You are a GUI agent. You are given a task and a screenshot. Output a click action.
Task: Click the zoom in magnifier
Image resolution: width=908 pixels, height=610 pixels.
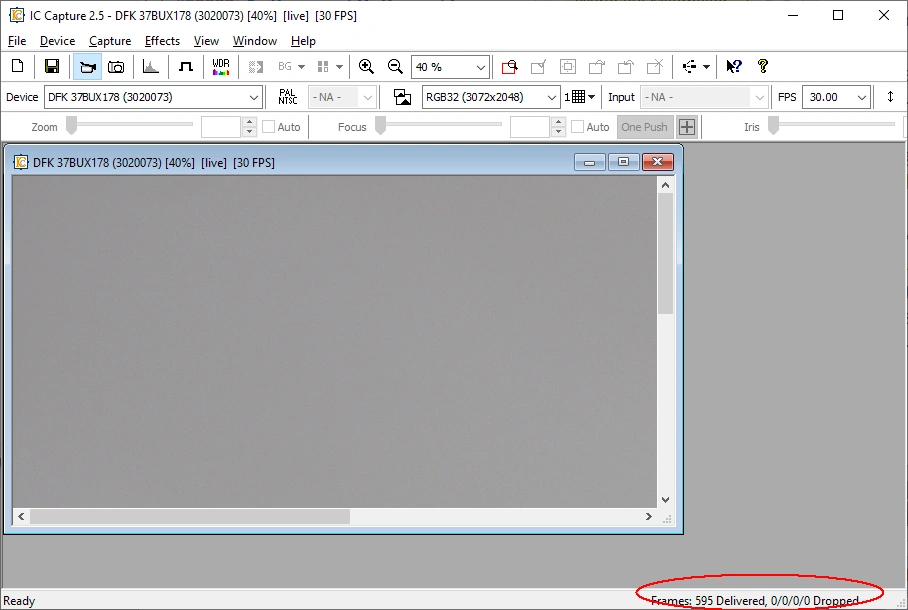[366, 67]
